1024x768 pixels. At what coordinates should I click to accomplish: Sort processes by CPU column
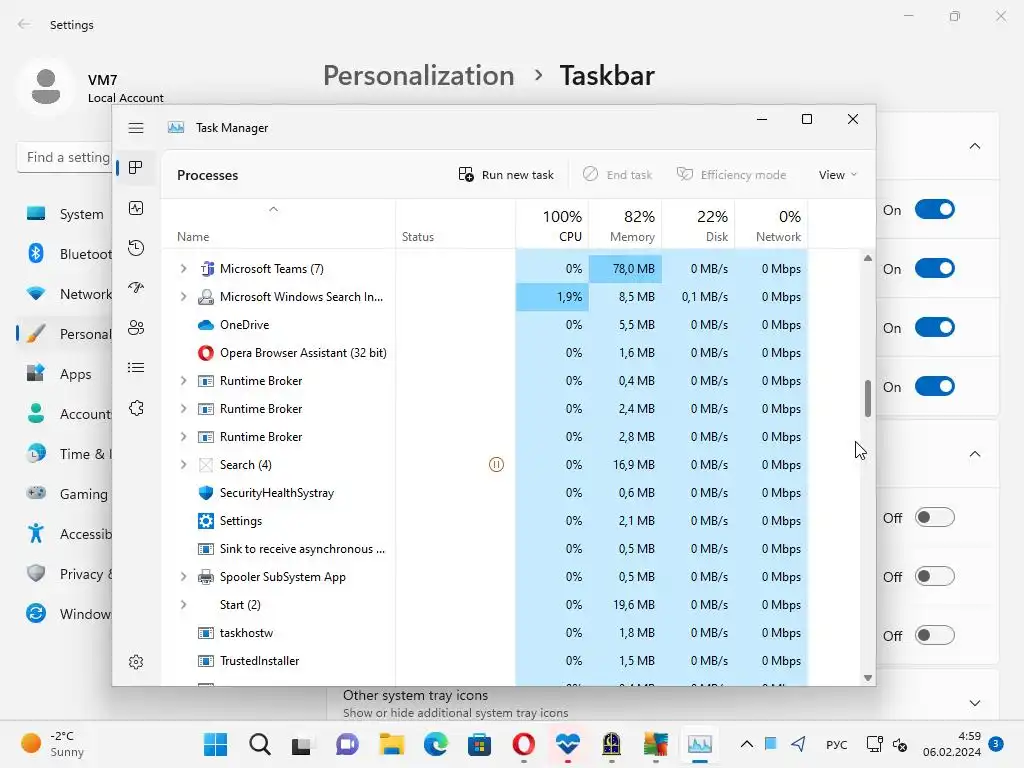pos(552,225)
